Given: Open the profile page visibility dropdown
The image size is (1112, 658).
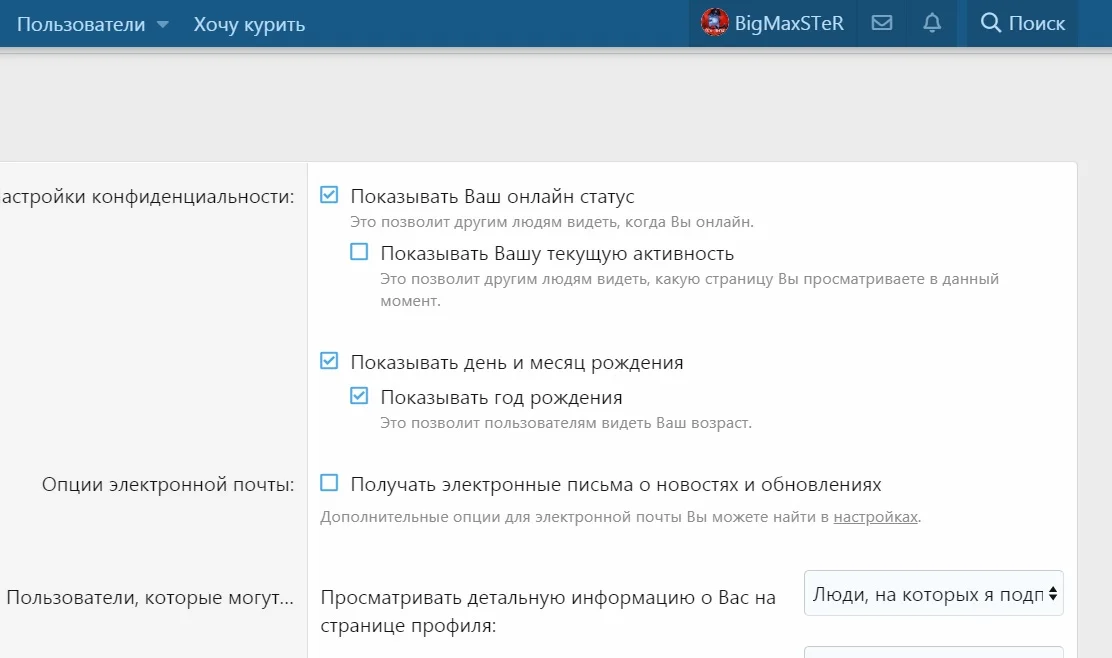Looking at the screenshot, I should 933,594.
